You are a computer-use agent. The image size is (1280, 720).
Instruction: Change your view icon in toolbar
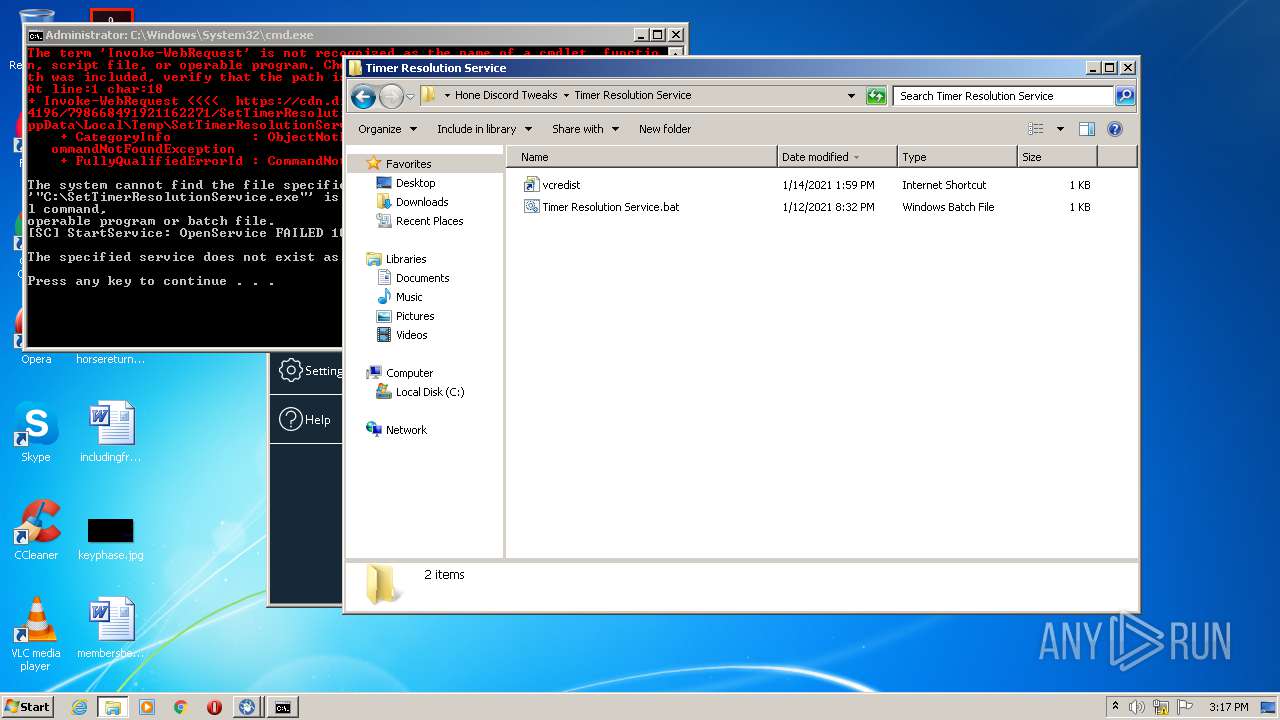pos(1036,129)
